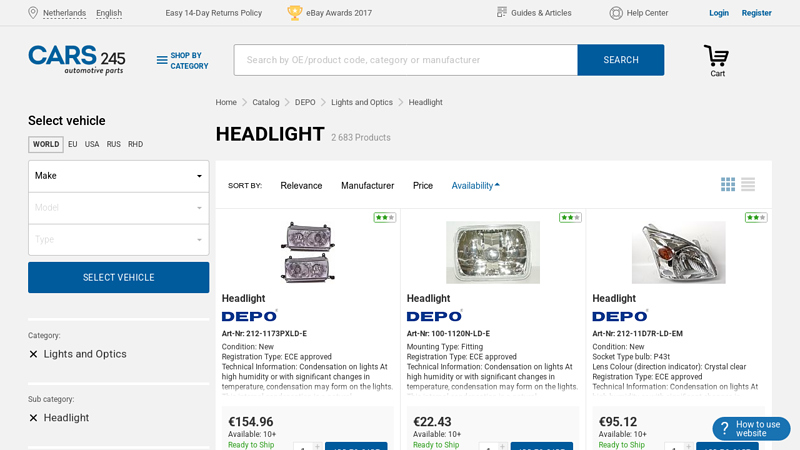800x450 pixels.
Task: Sort products by Price
Action: 422,186
